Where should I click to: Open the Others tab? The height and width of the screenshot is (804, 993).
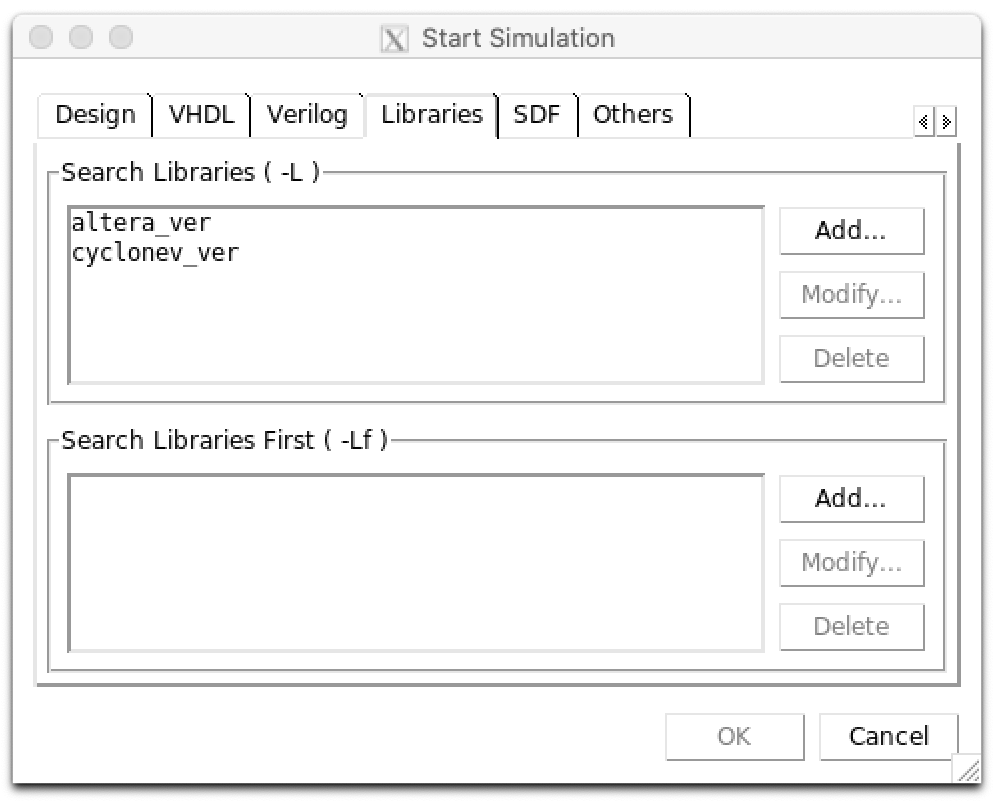coord(633,115)
